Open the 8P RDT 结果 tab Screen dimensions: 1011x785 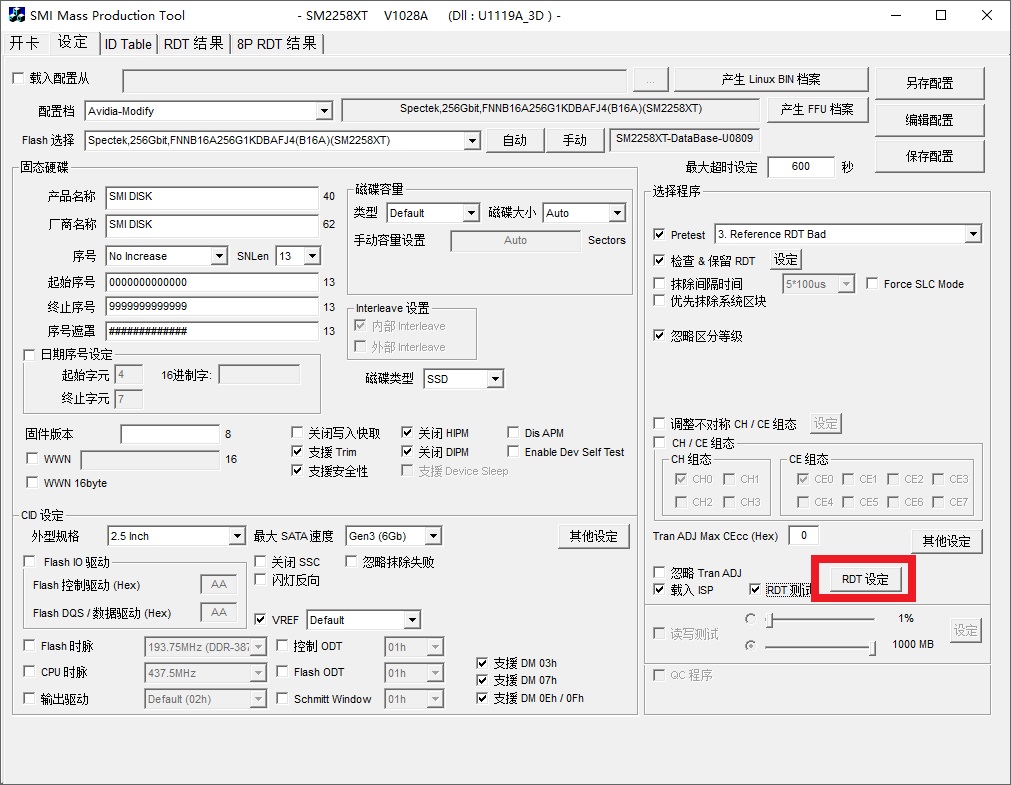tap(277, 44)
